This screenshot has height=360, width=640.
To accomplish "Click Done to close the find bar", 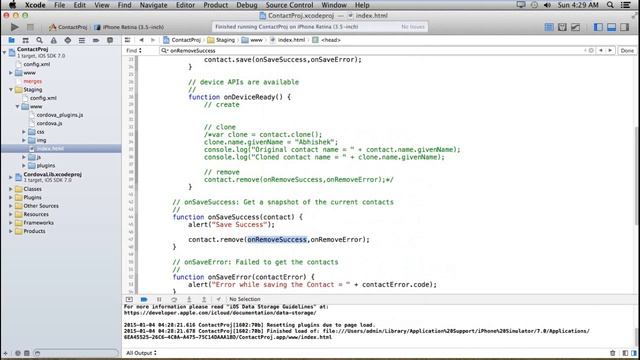I will click(627, 51).
